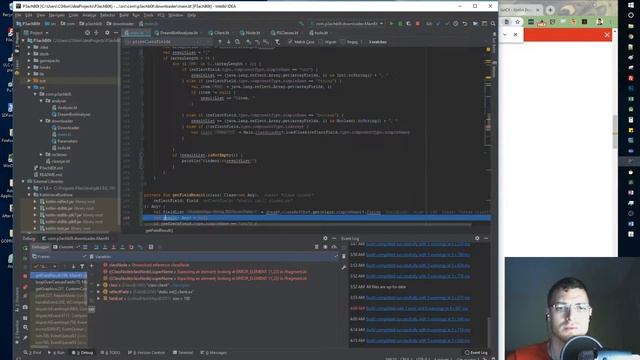Hide the Project tool window
640x360 pixels.
coord(116,33)
